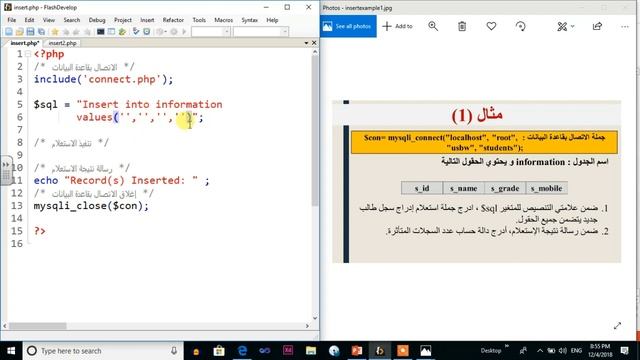Open the command prompt black window icon

[x=100, y=31]
